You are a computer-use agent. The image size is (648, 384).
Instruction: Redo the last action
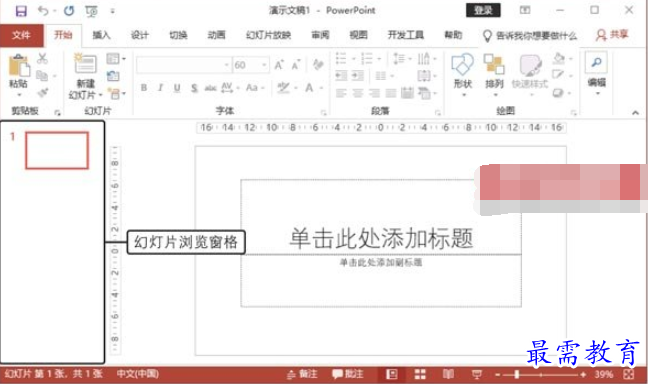point(69,11)
